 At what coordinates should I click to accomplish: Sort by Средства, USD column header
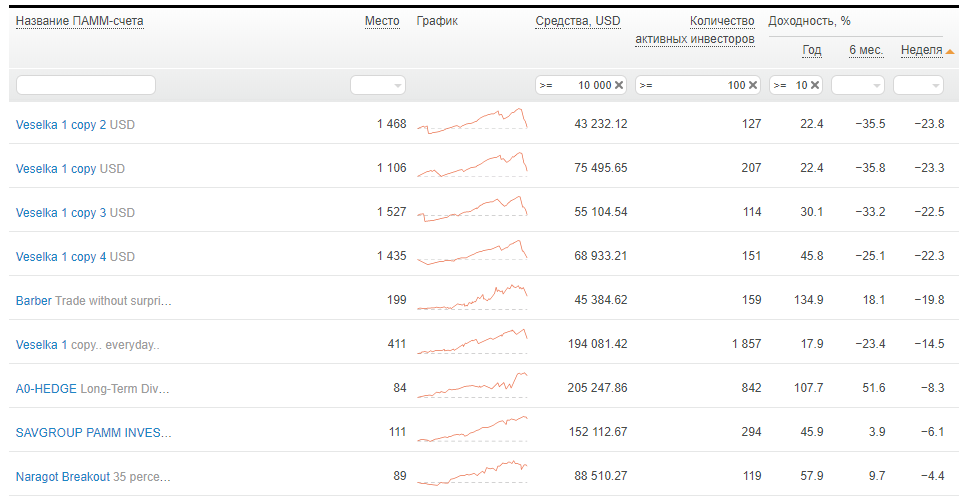point(577,21)
